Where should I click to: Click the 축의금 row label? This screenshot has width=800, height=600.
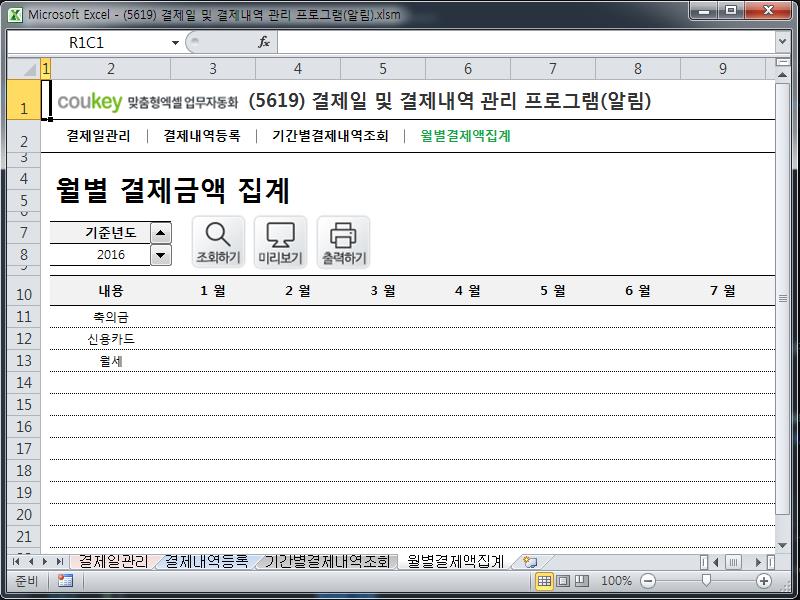tap(111, 317)
